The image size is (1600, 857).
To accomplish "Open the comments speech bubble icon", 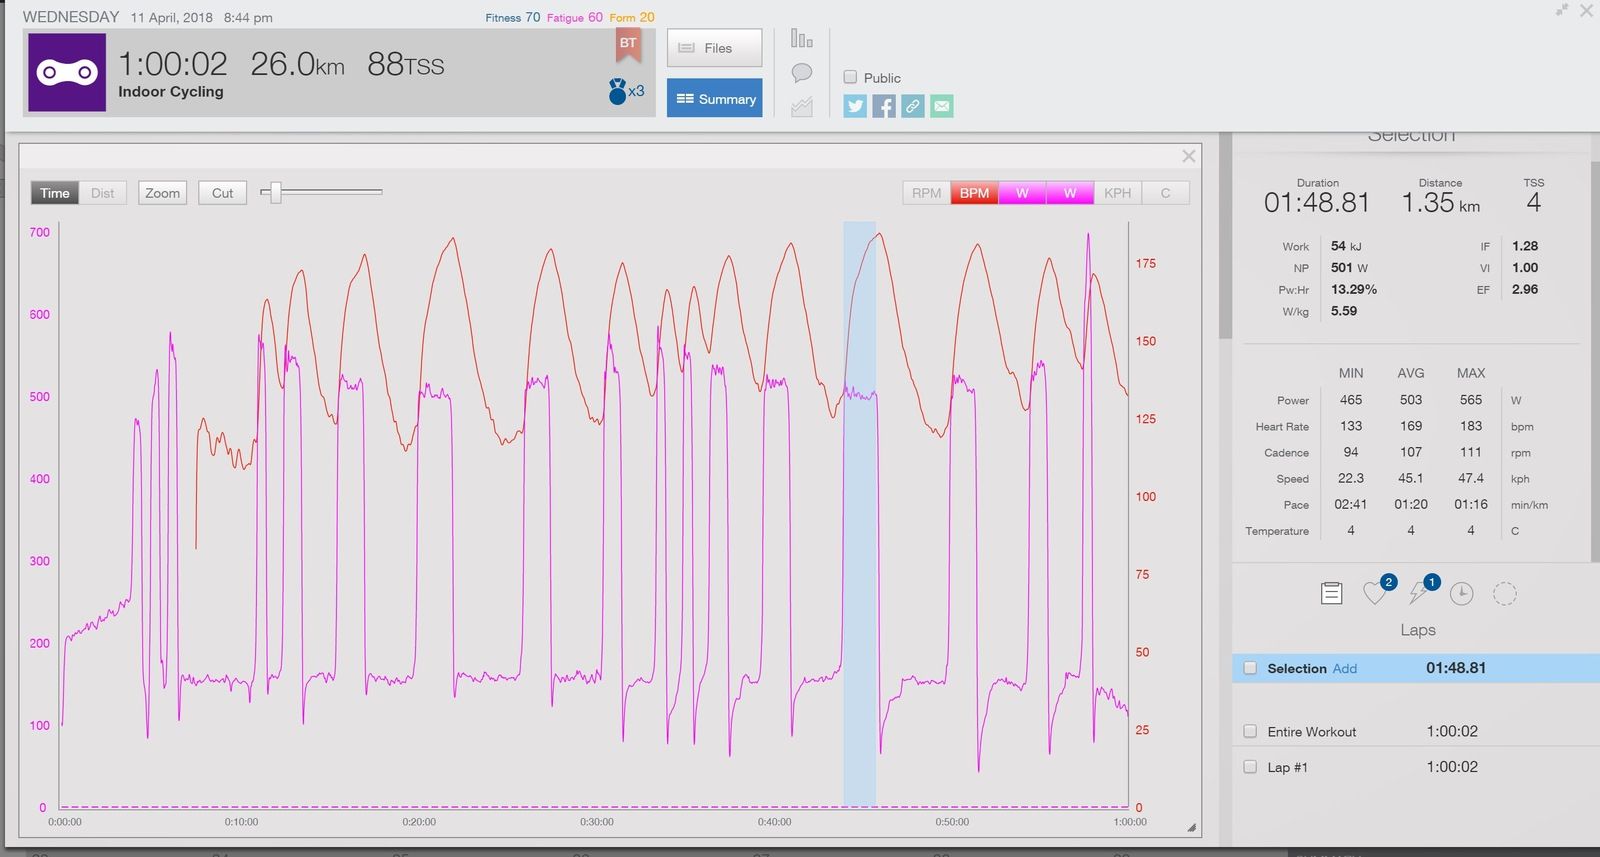I will [801, 73].
